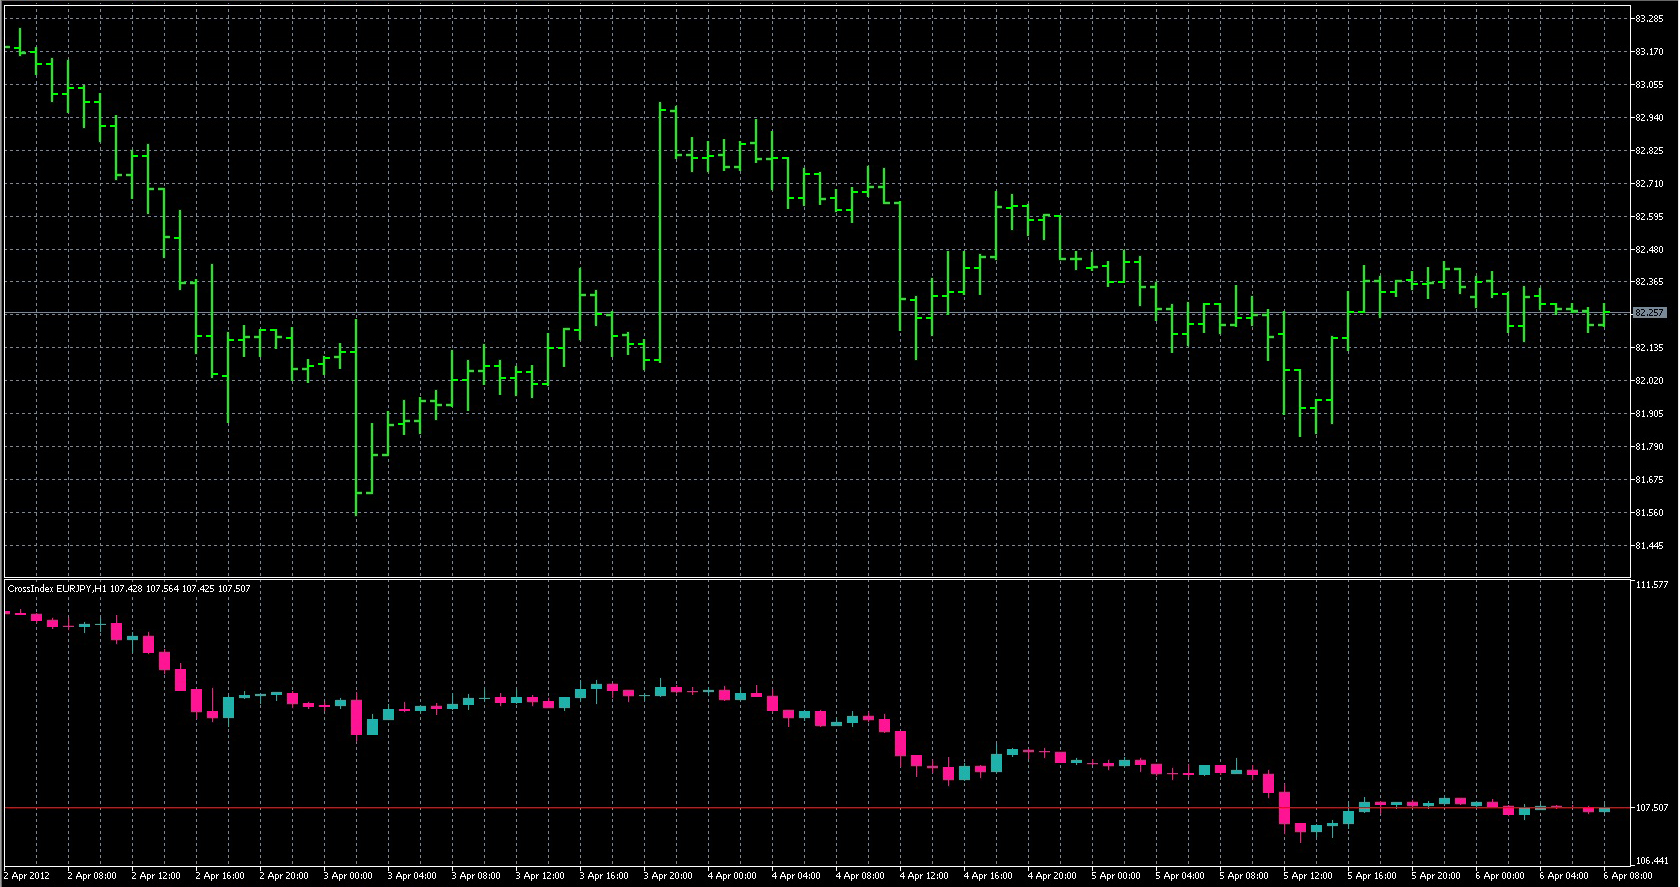Select the 82.365 price scale label

pyautogui.click(x=1649, y=282)
